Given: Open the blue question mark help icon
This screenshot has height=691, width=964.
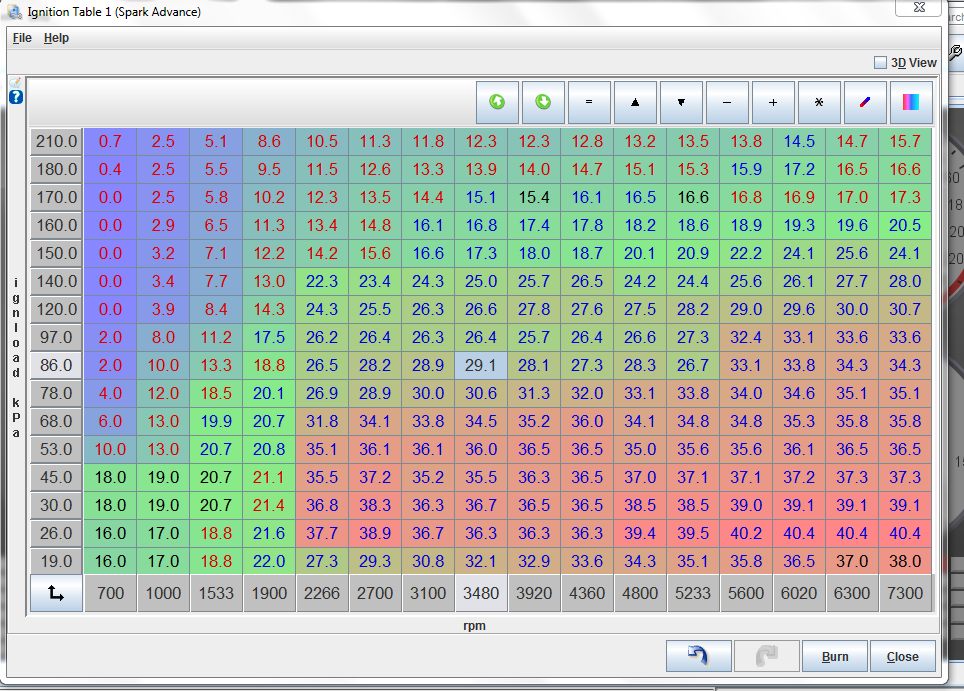Looking at the screenshot, I should tap(16, 97).
